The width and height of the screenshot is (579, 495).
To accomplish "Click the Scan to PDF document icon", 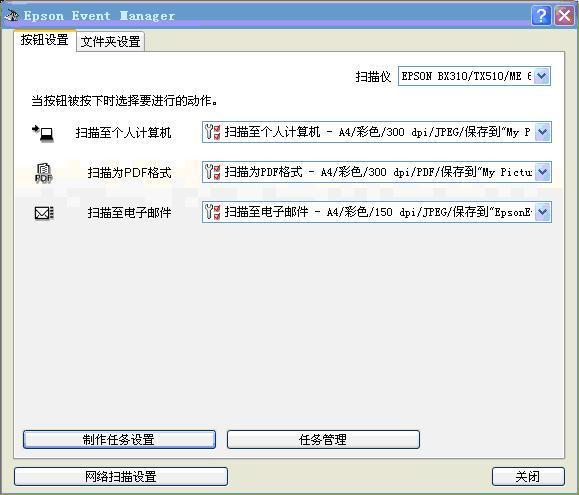I will click(x=44, y=173).
